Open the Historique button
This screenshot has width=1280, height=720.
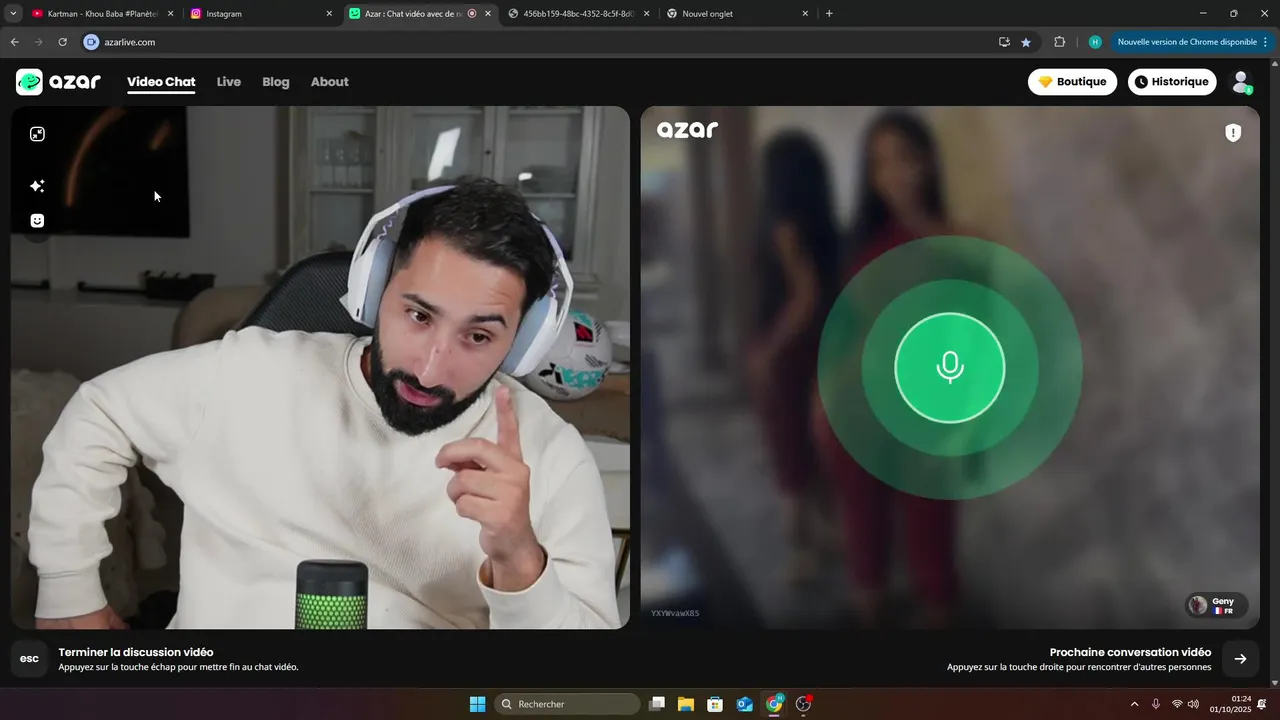tap(1172, 82)
